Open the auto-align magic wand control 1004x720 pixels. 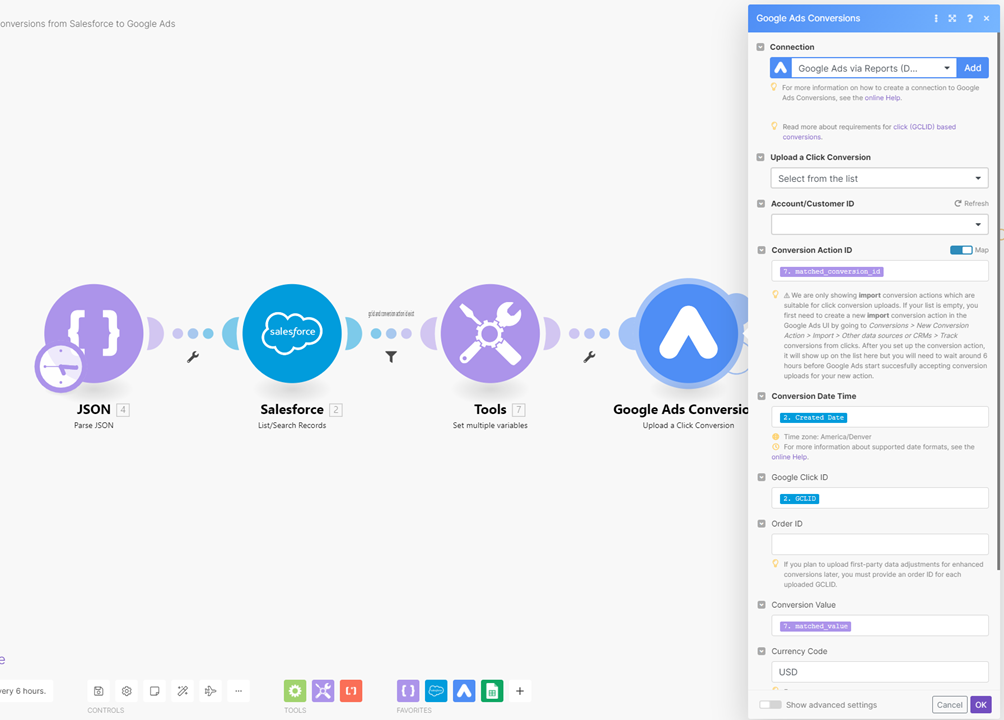coord(182,691)
